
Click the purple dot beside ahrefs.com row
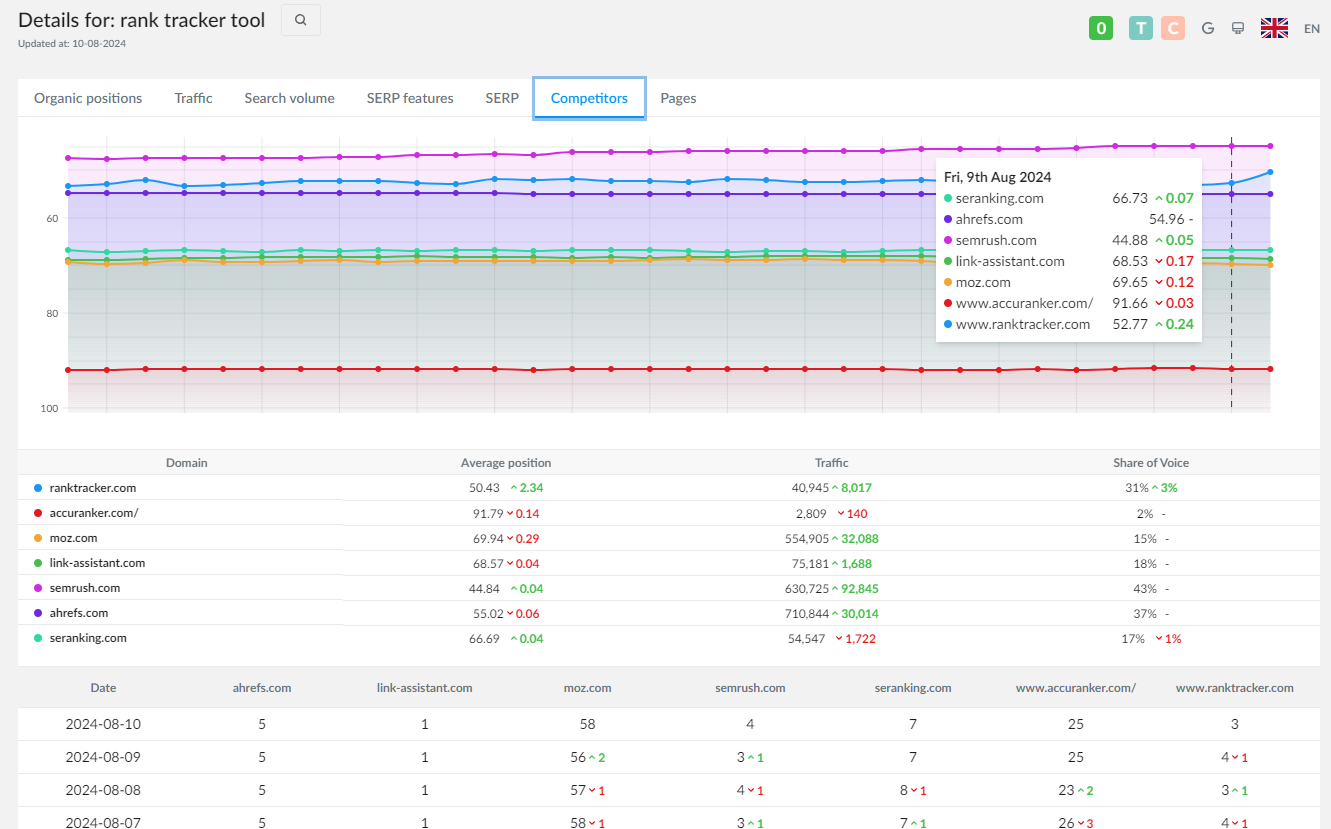[38, 613]
